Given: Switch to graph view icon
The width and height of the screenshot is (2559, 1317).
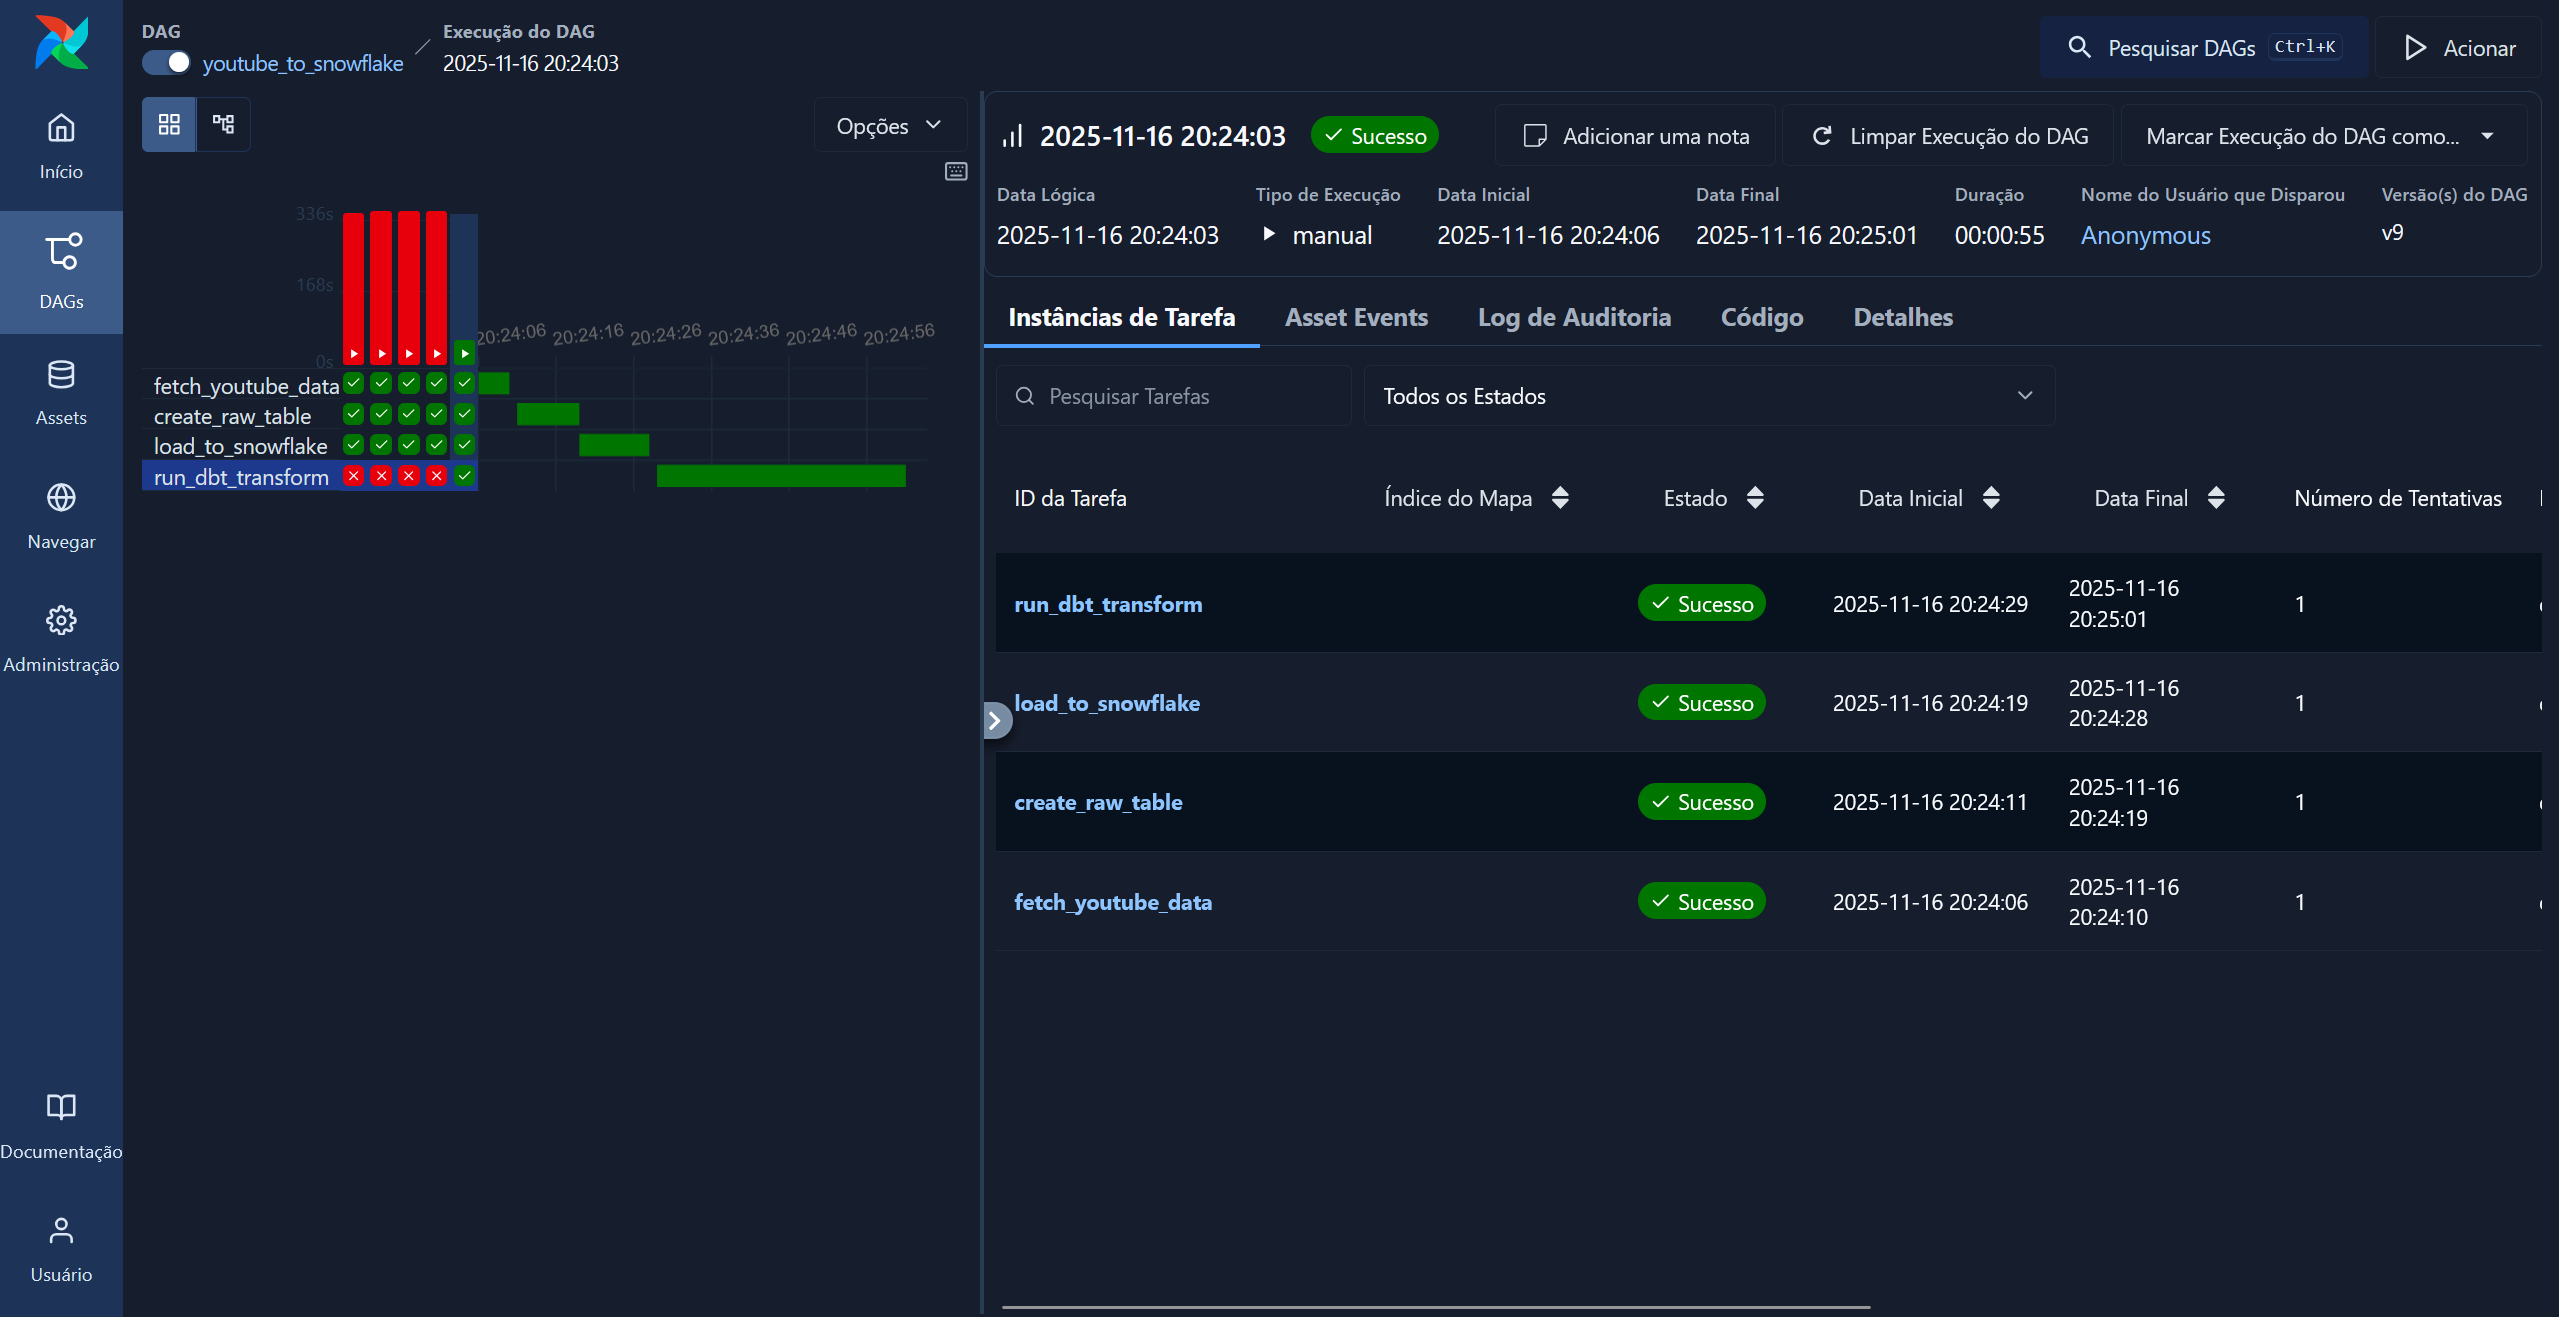Looking at the screenshot, I should coord(223,124).
